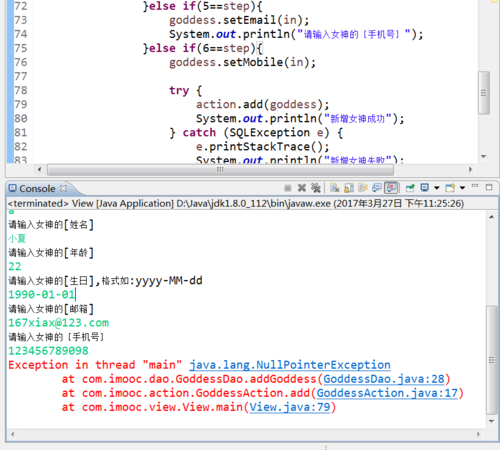500x450 pixels.
Task: Open the java.lang.NullPointerException link
Action: point(290,365)
